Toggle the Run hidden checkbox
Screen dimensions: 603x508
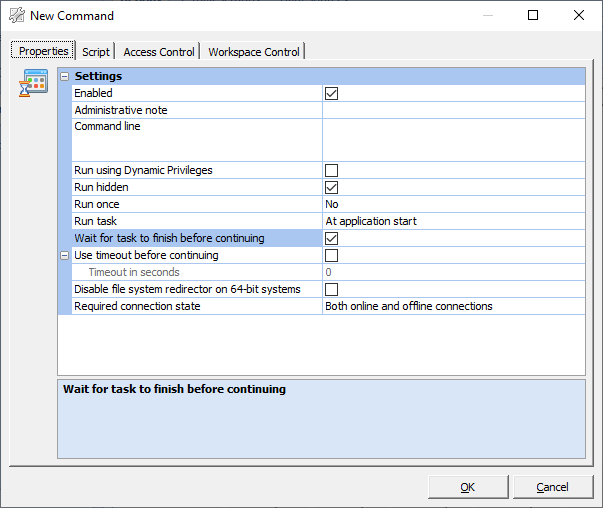[331, 187]
